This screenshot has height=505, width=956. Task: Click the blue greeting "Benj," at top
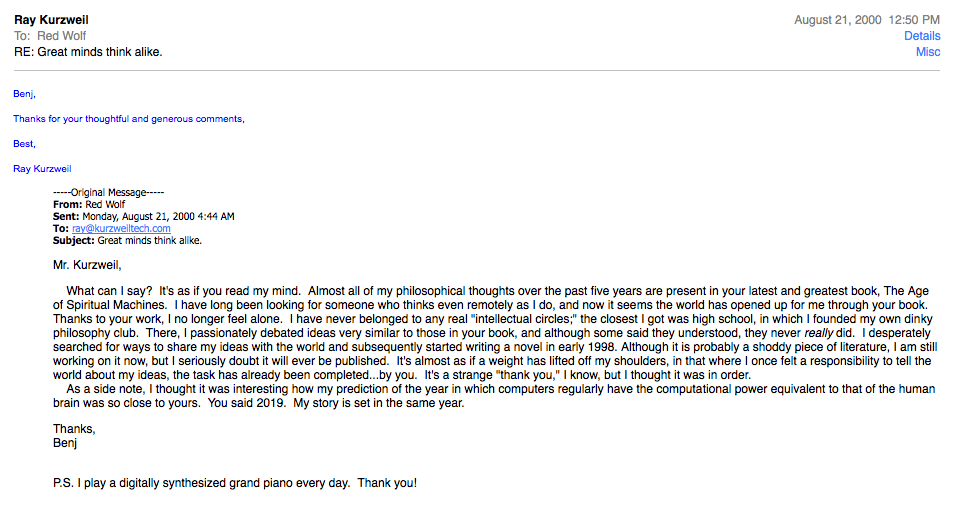tap(24, 94)
